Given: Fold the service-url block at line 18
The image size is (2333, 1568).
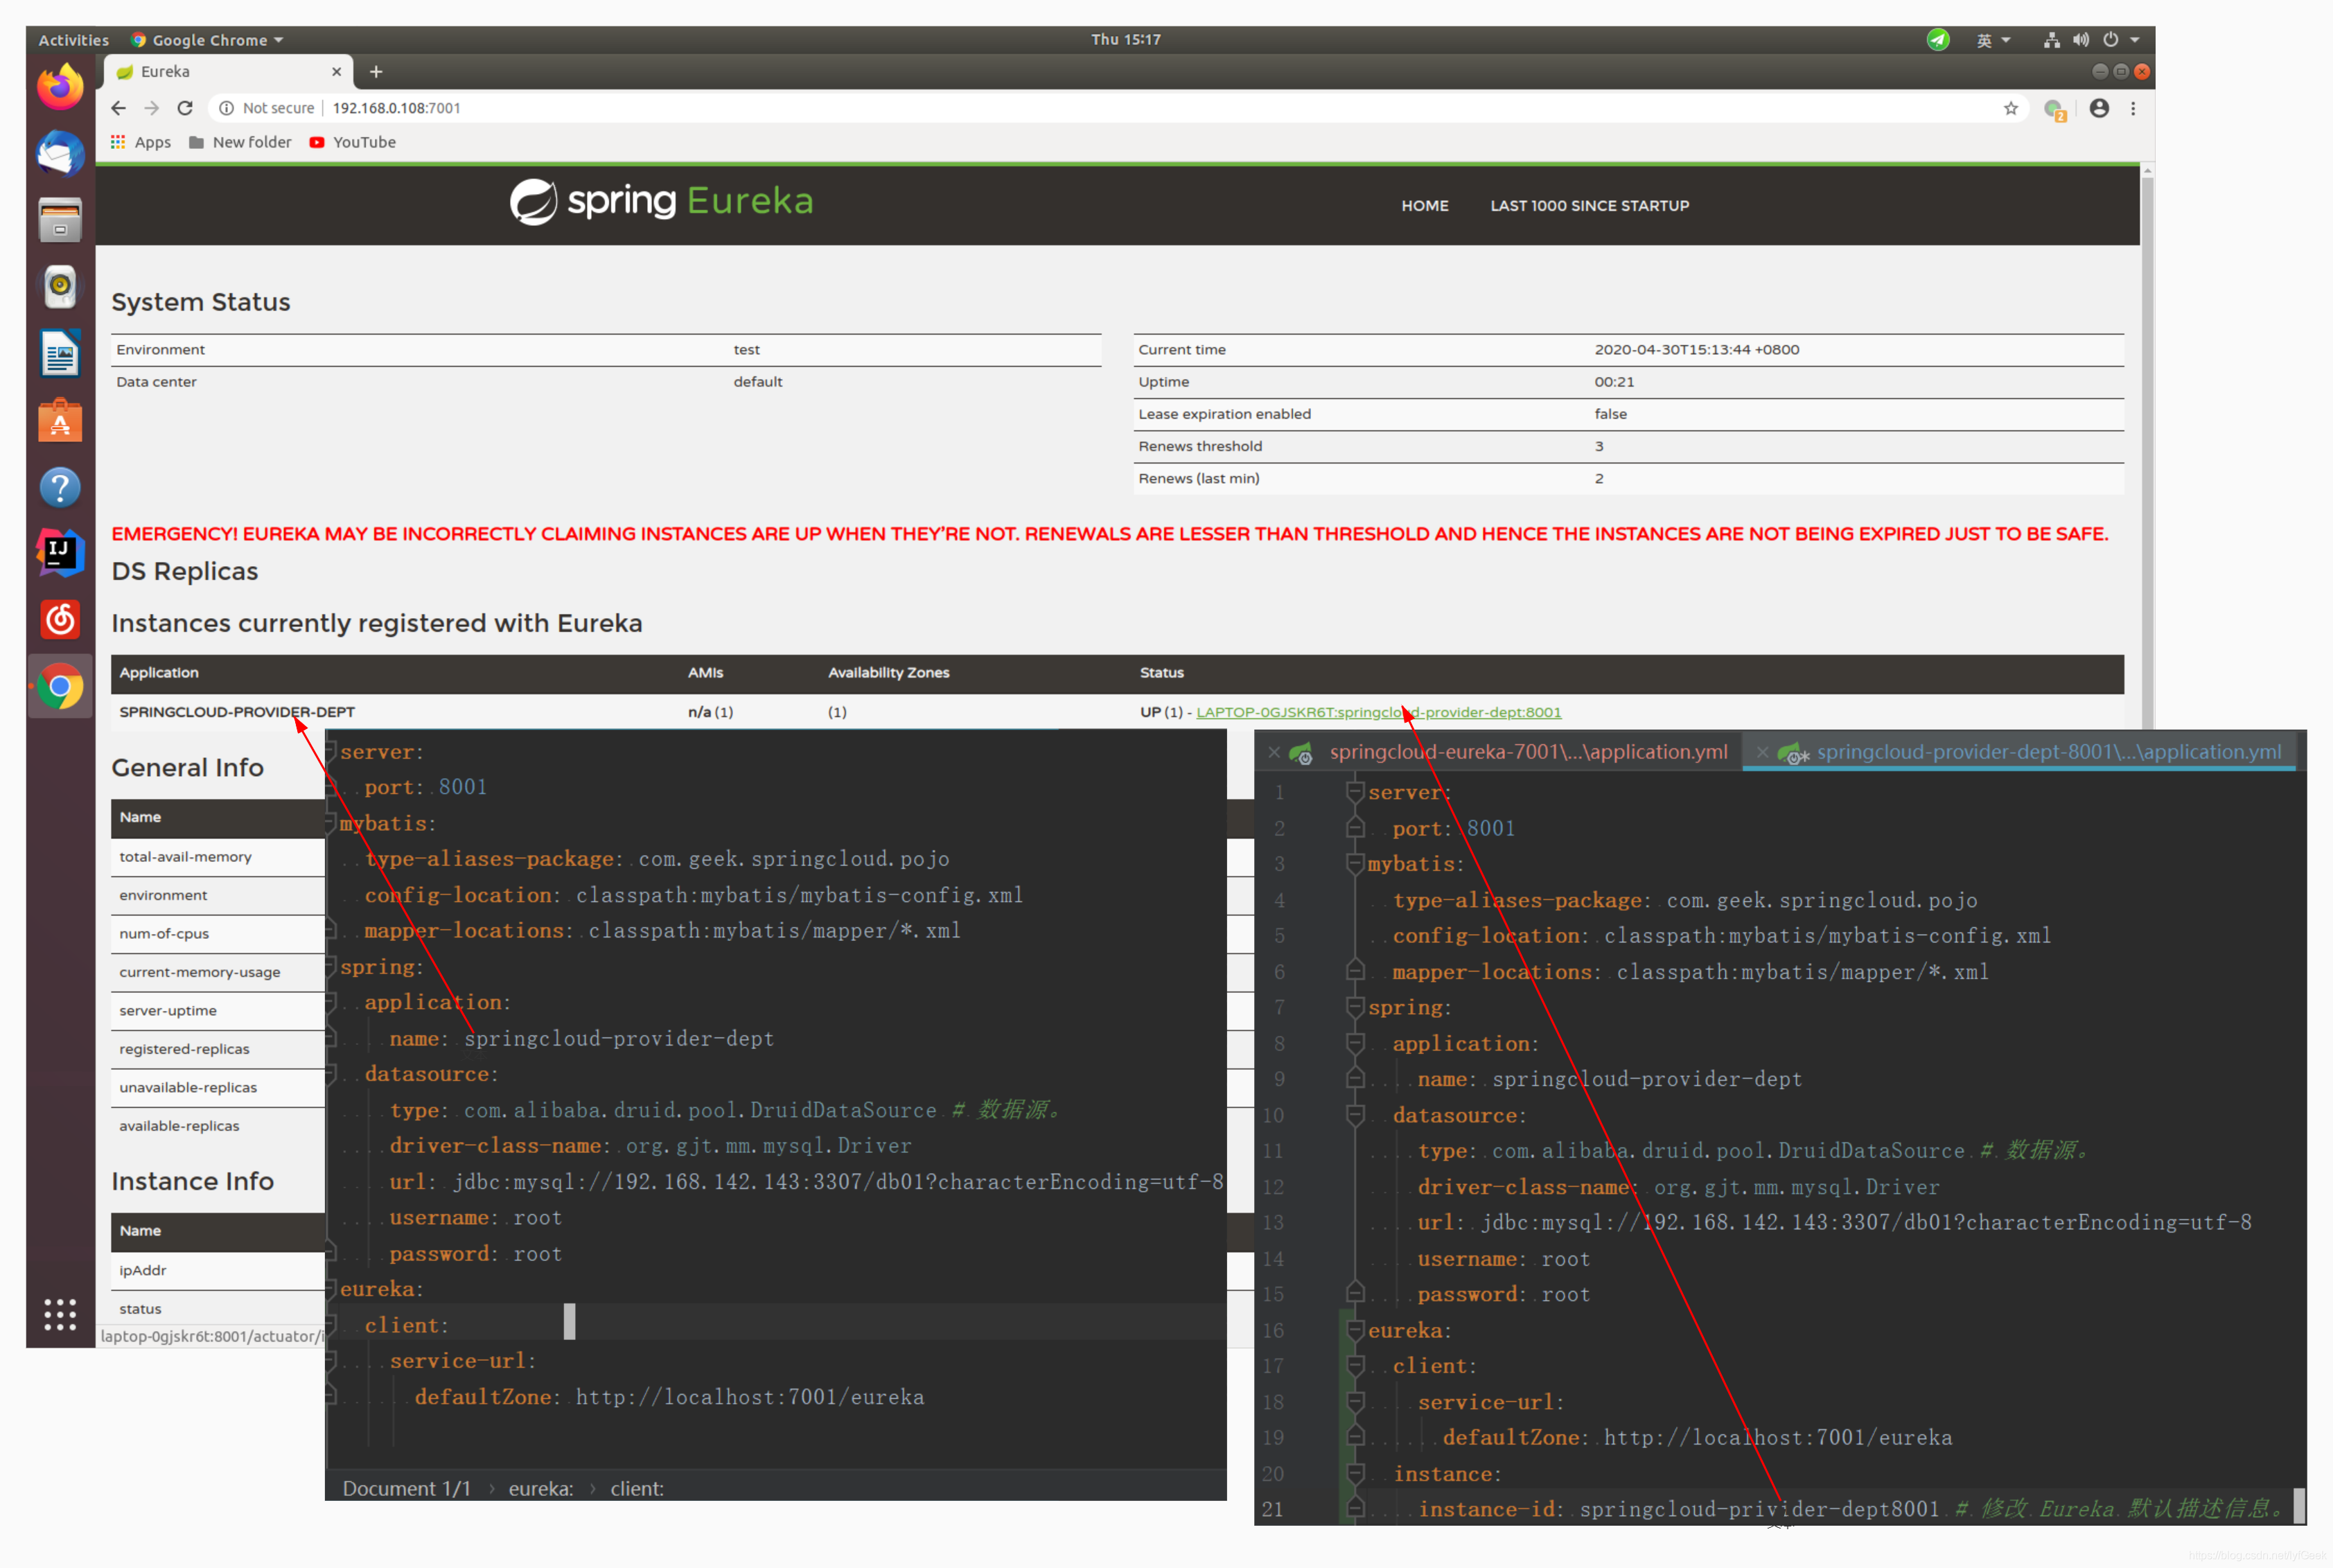Looking at the screenshot, I should pyautogui.click(x=1355, y=1402).
